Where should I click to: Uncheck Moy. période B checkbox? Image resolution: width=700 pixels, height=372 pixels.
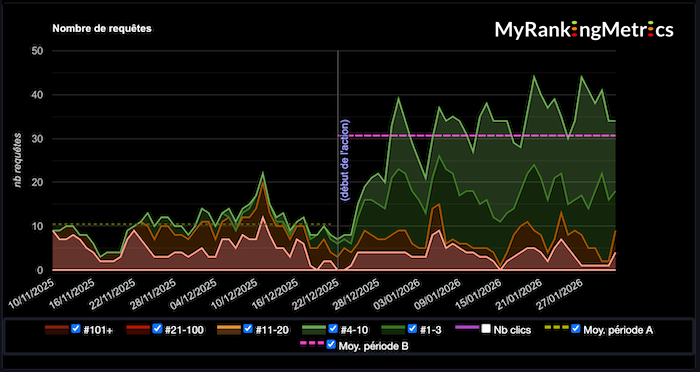(331, 344)
